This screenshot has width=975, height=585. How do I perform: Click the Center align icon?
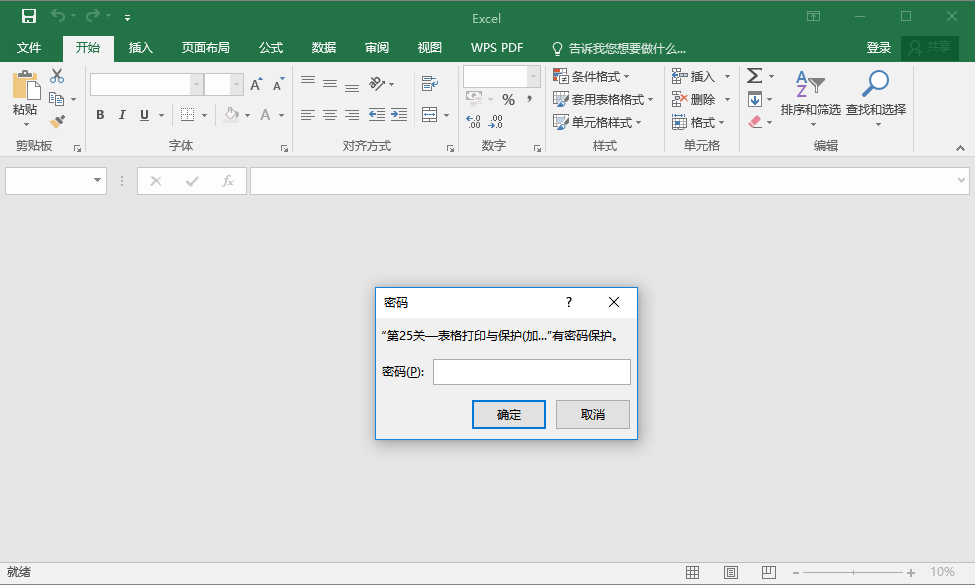(330, 115)
